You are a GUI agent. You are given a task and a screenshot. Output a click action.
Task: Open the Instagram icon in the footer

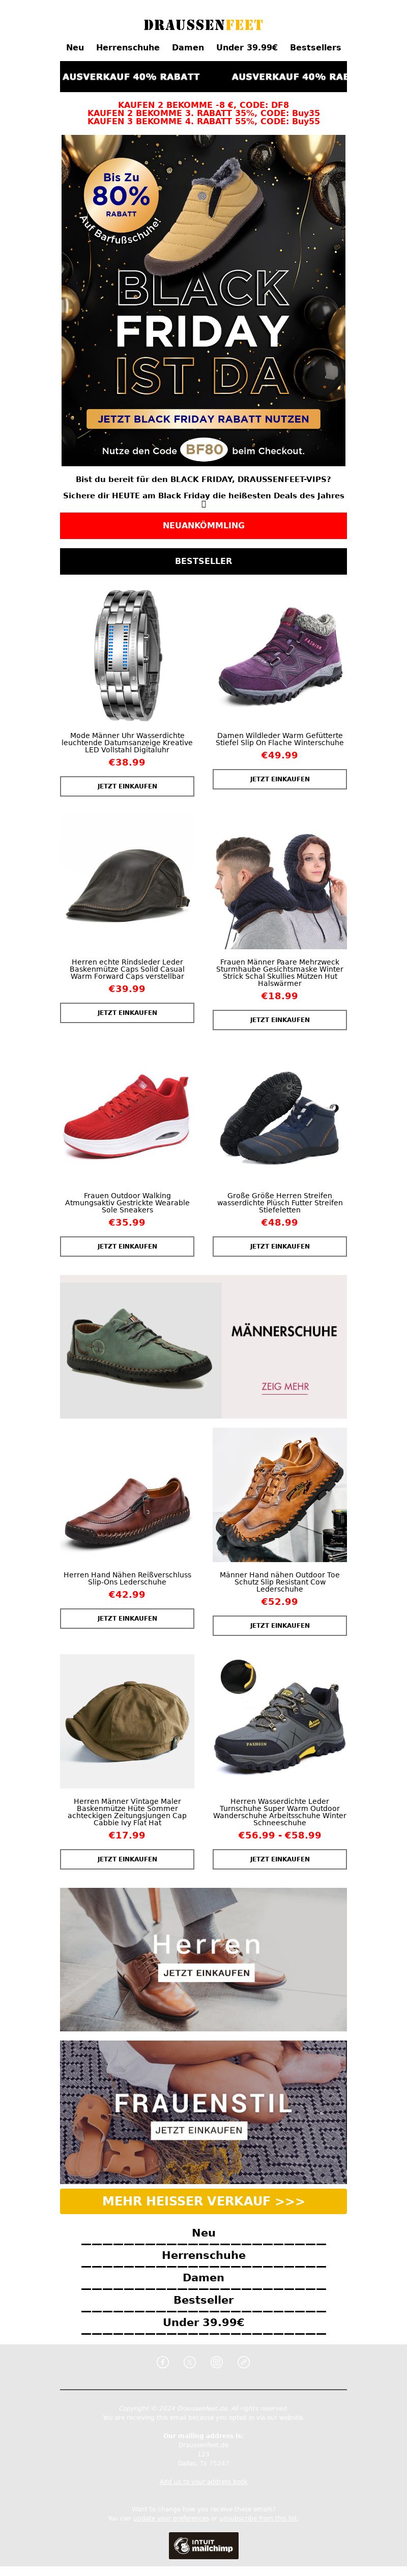[x=217, y=2362]
